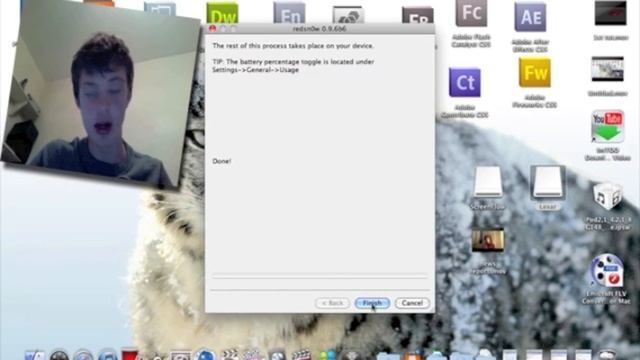Select the Emicsoft FLV Converter icon
The width and height of the screenshot is (640, 360).
[x=607, y=271]
